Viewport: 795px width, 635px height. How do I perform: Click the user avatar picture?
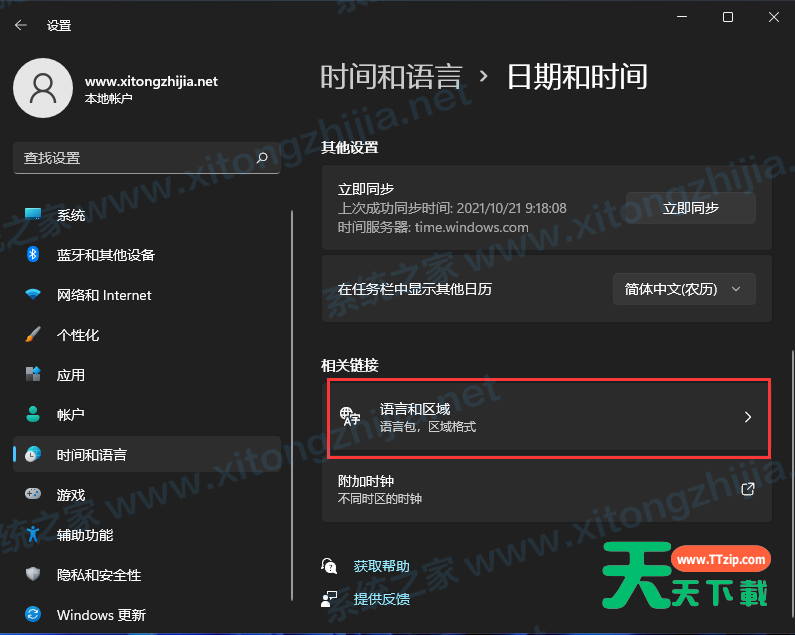(43, 88)
